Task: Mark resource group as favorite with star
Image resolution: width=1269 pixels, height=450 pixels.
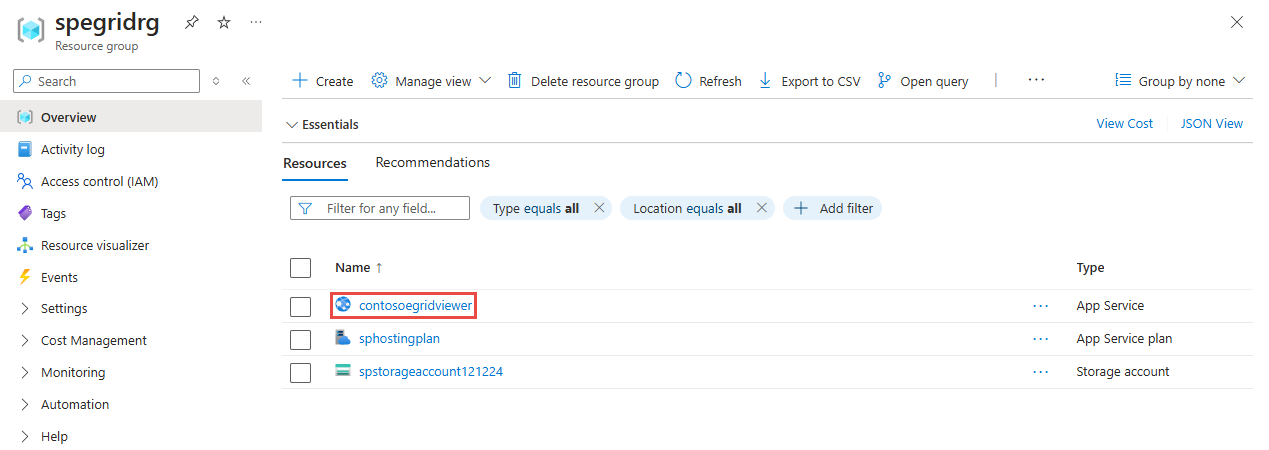Action: 224,22
